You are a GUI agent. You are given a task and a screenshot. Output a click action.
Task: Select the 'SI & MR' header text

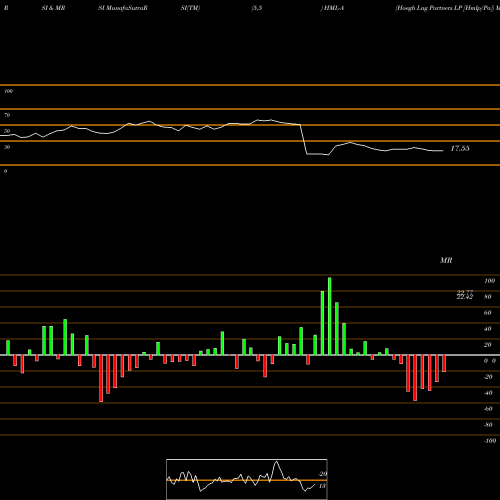(x=53, y=8)
